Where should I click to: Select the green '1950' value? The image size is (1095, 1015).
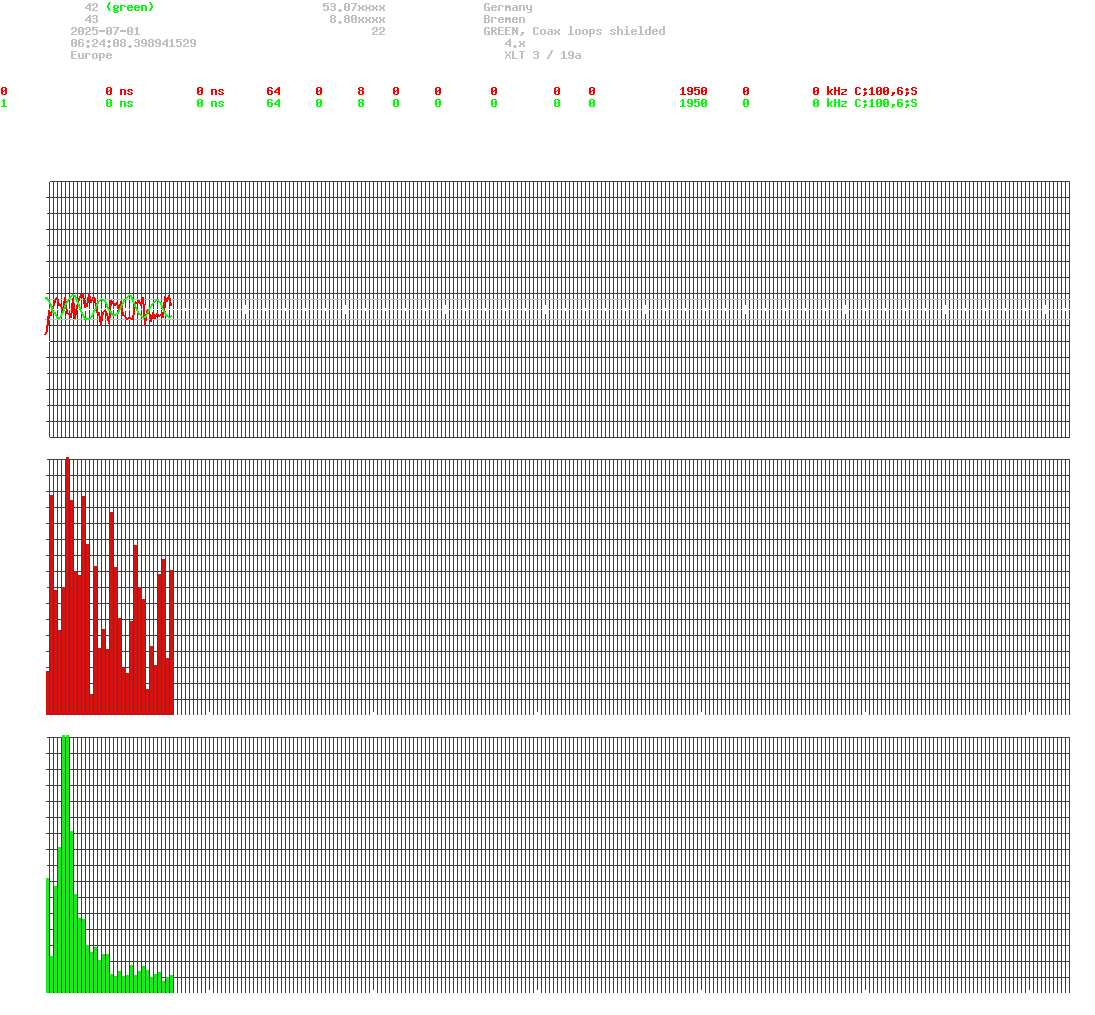[x=693, y=103]
